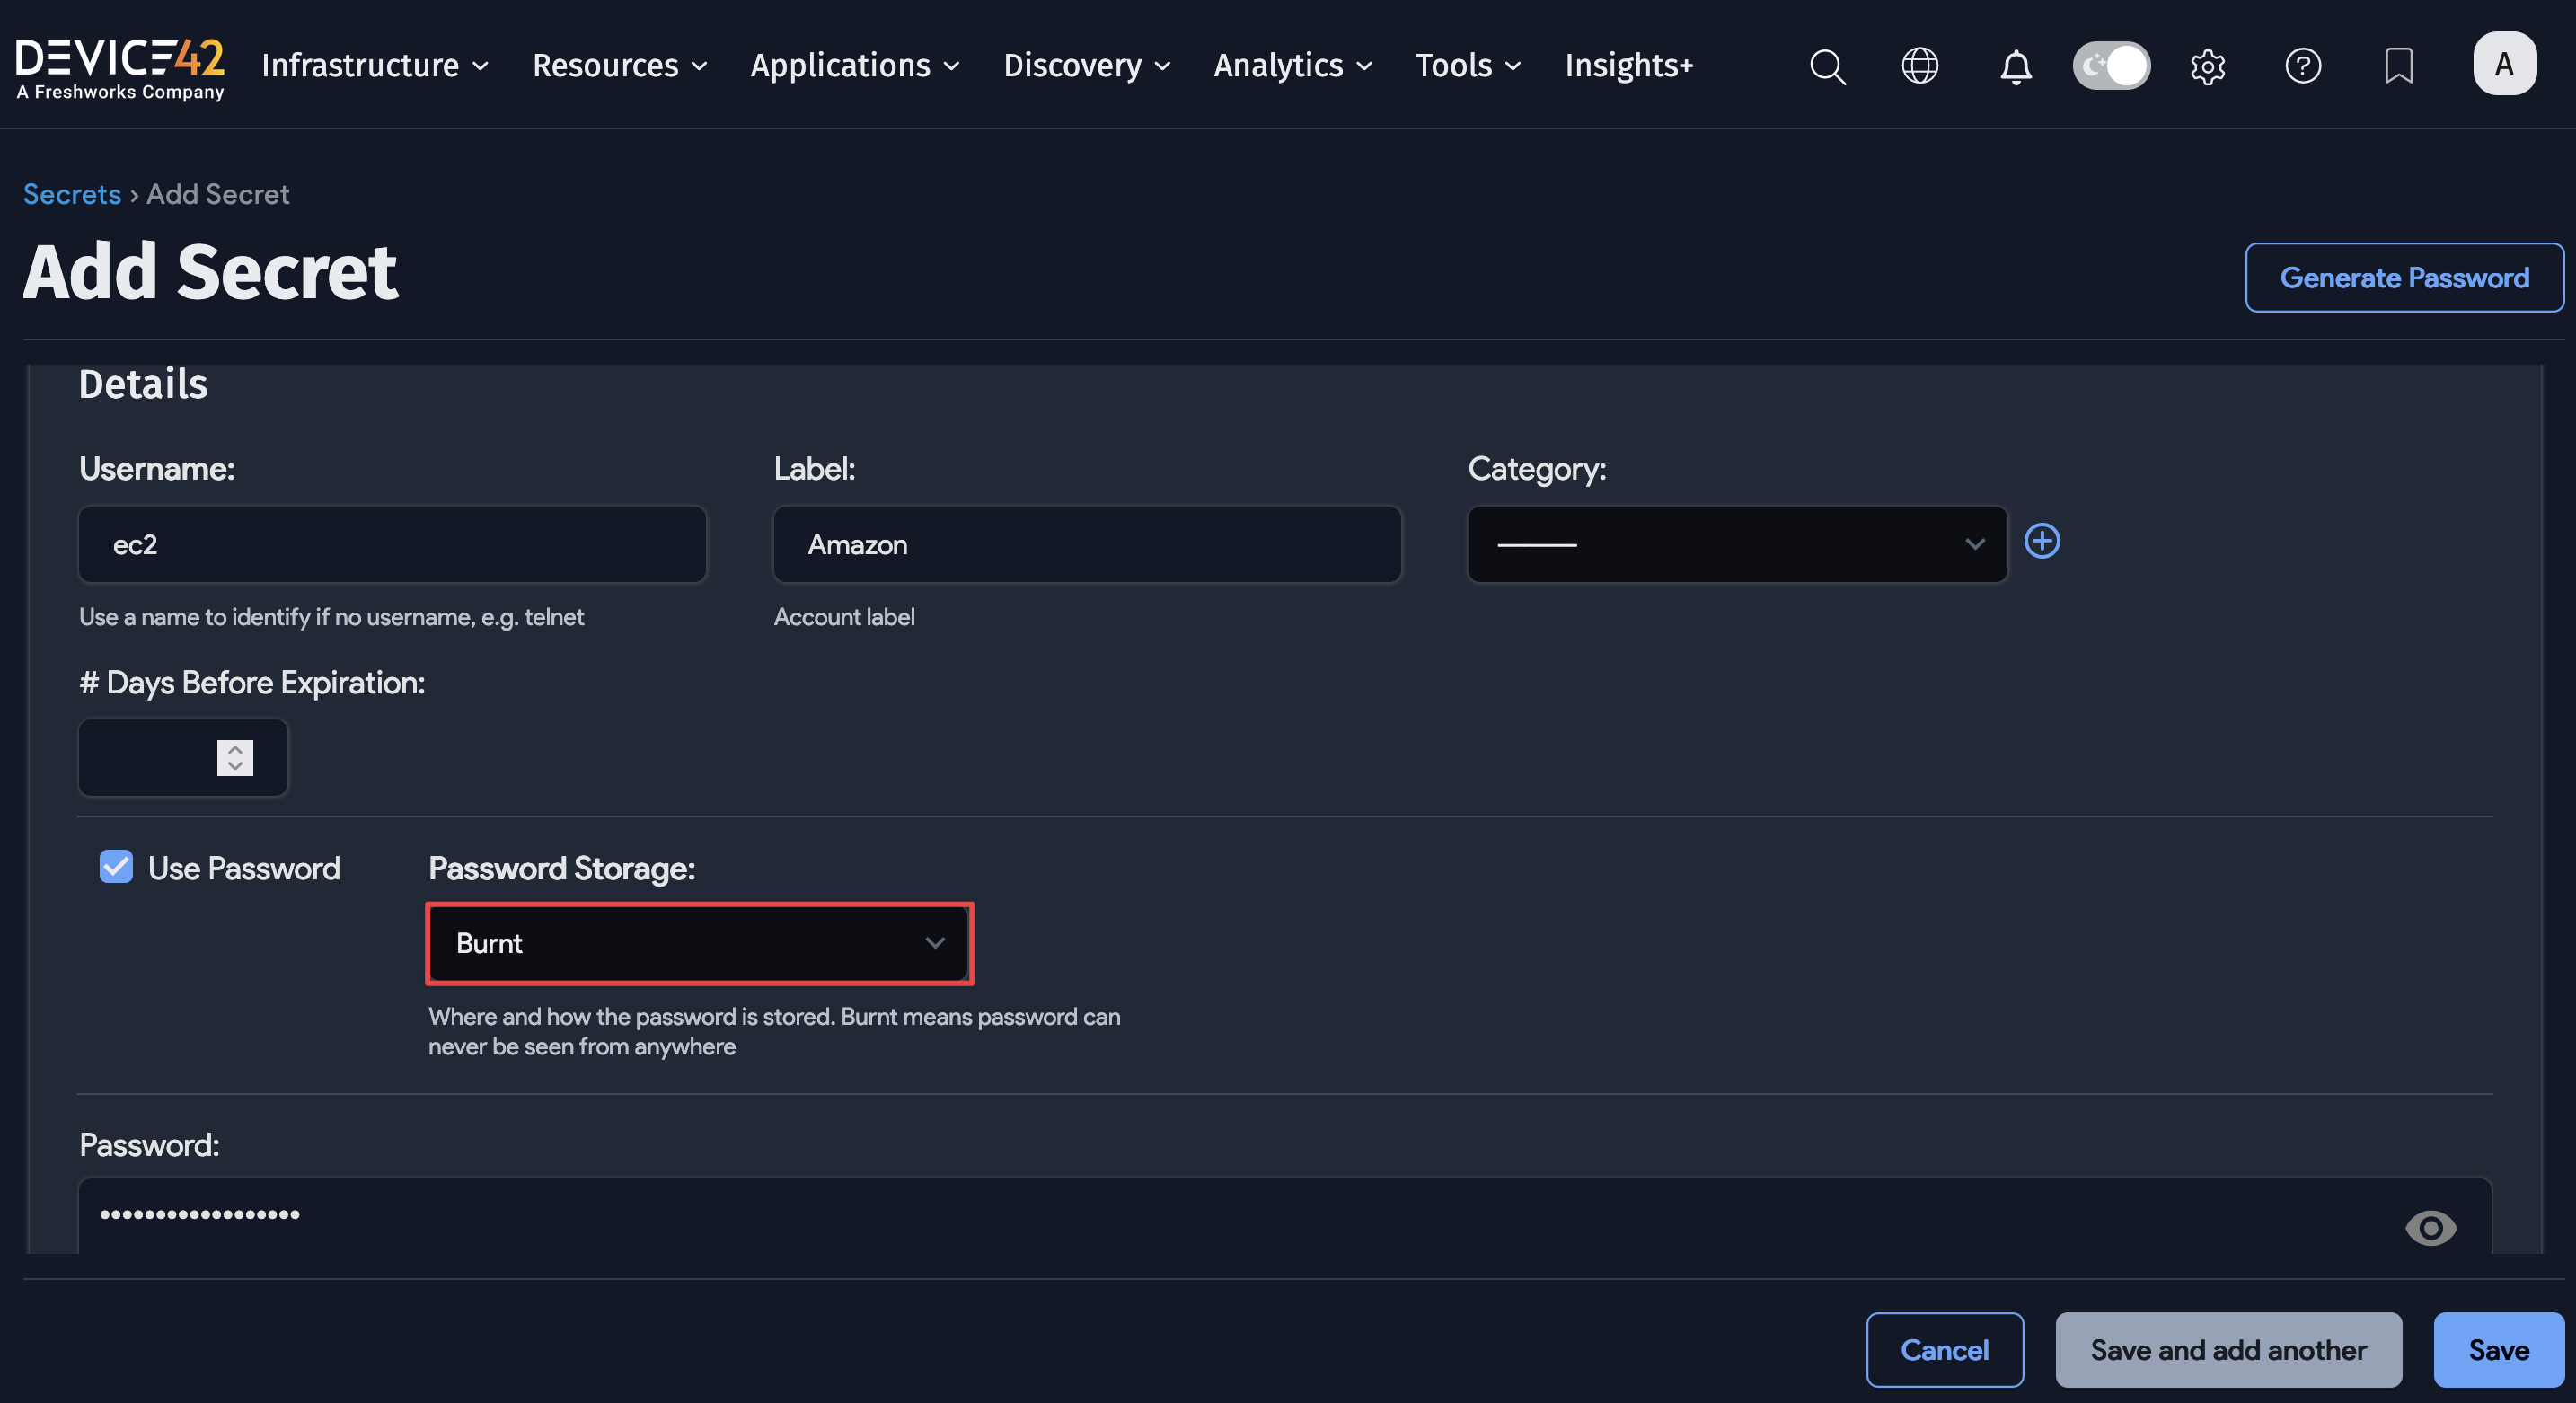2576x1403 pixels.
Task: Open the Password Storage dropdown
Action: [699, 943]
